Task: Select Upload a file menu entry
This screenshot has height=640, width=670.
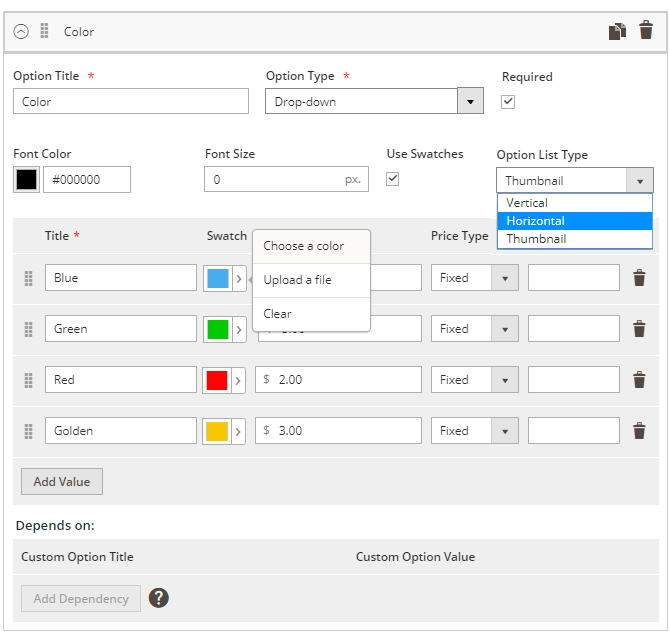Action: (311, 280)
